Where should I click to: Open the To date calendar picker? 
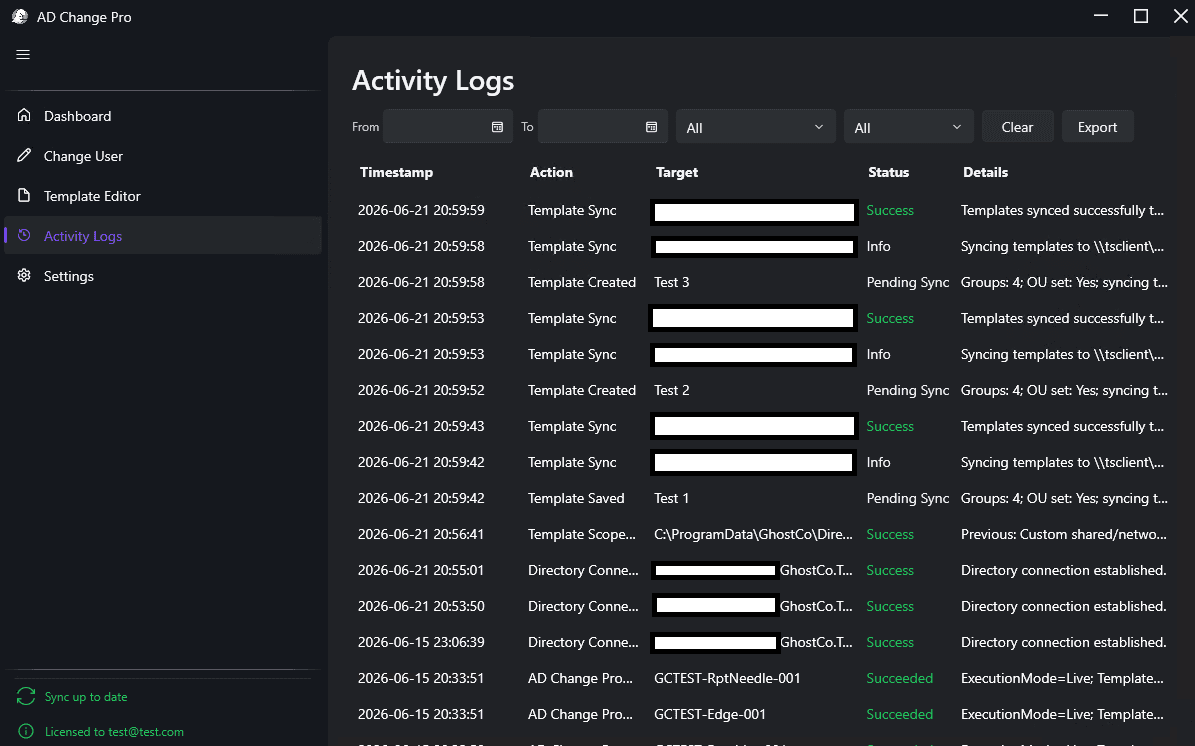tap(652, 127)
